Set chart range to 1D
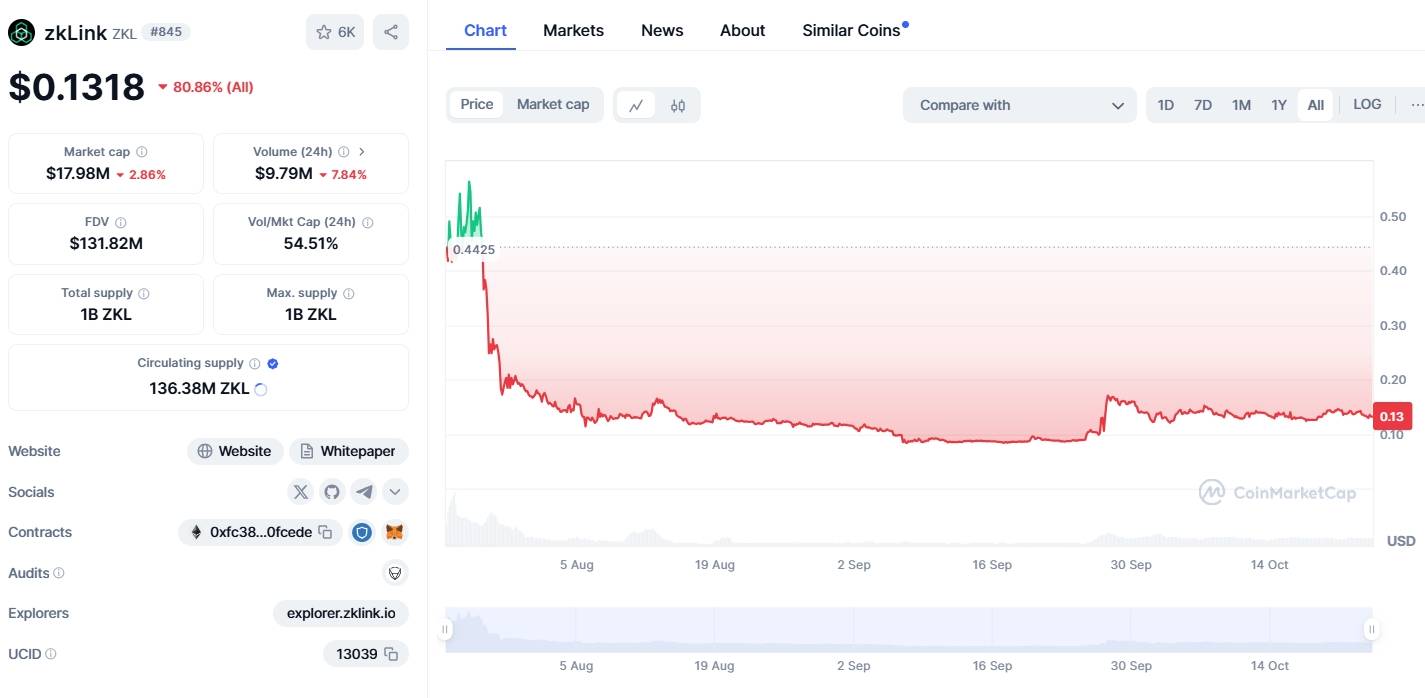1425x698 pixels. (x=1166, y=105)
